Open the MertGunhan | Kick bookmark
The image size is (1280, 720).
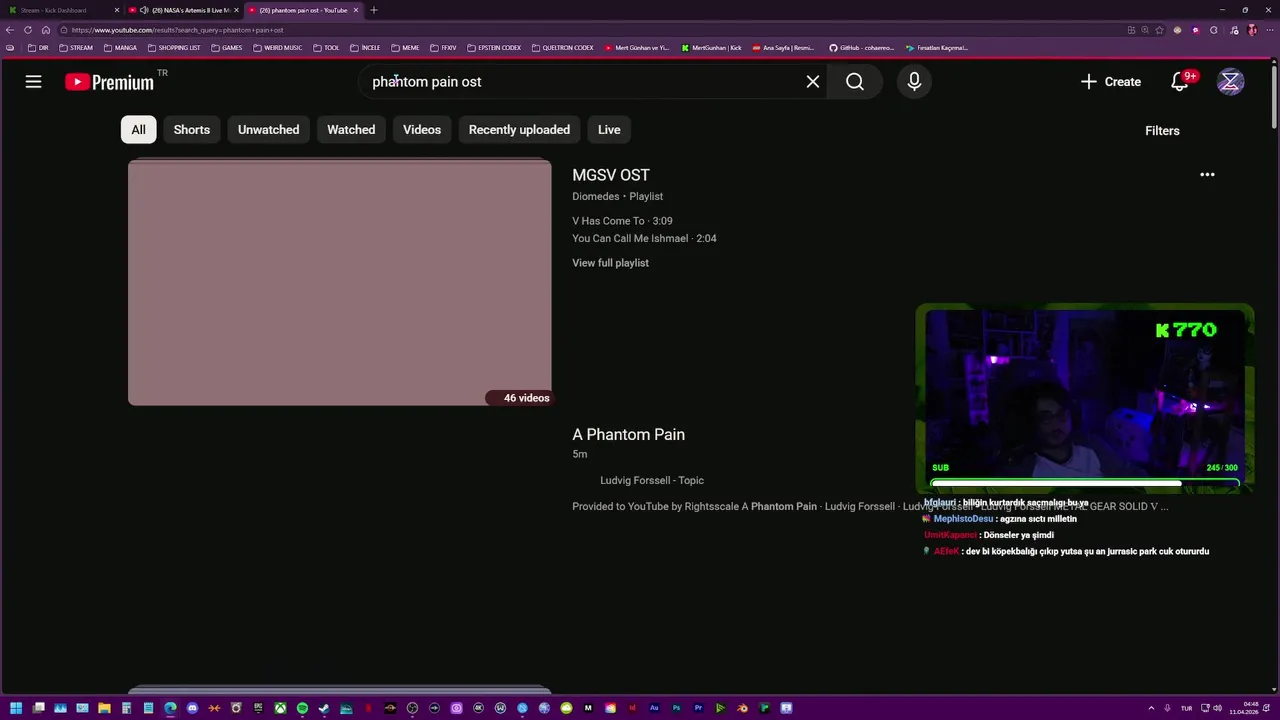tap(711, 48)
